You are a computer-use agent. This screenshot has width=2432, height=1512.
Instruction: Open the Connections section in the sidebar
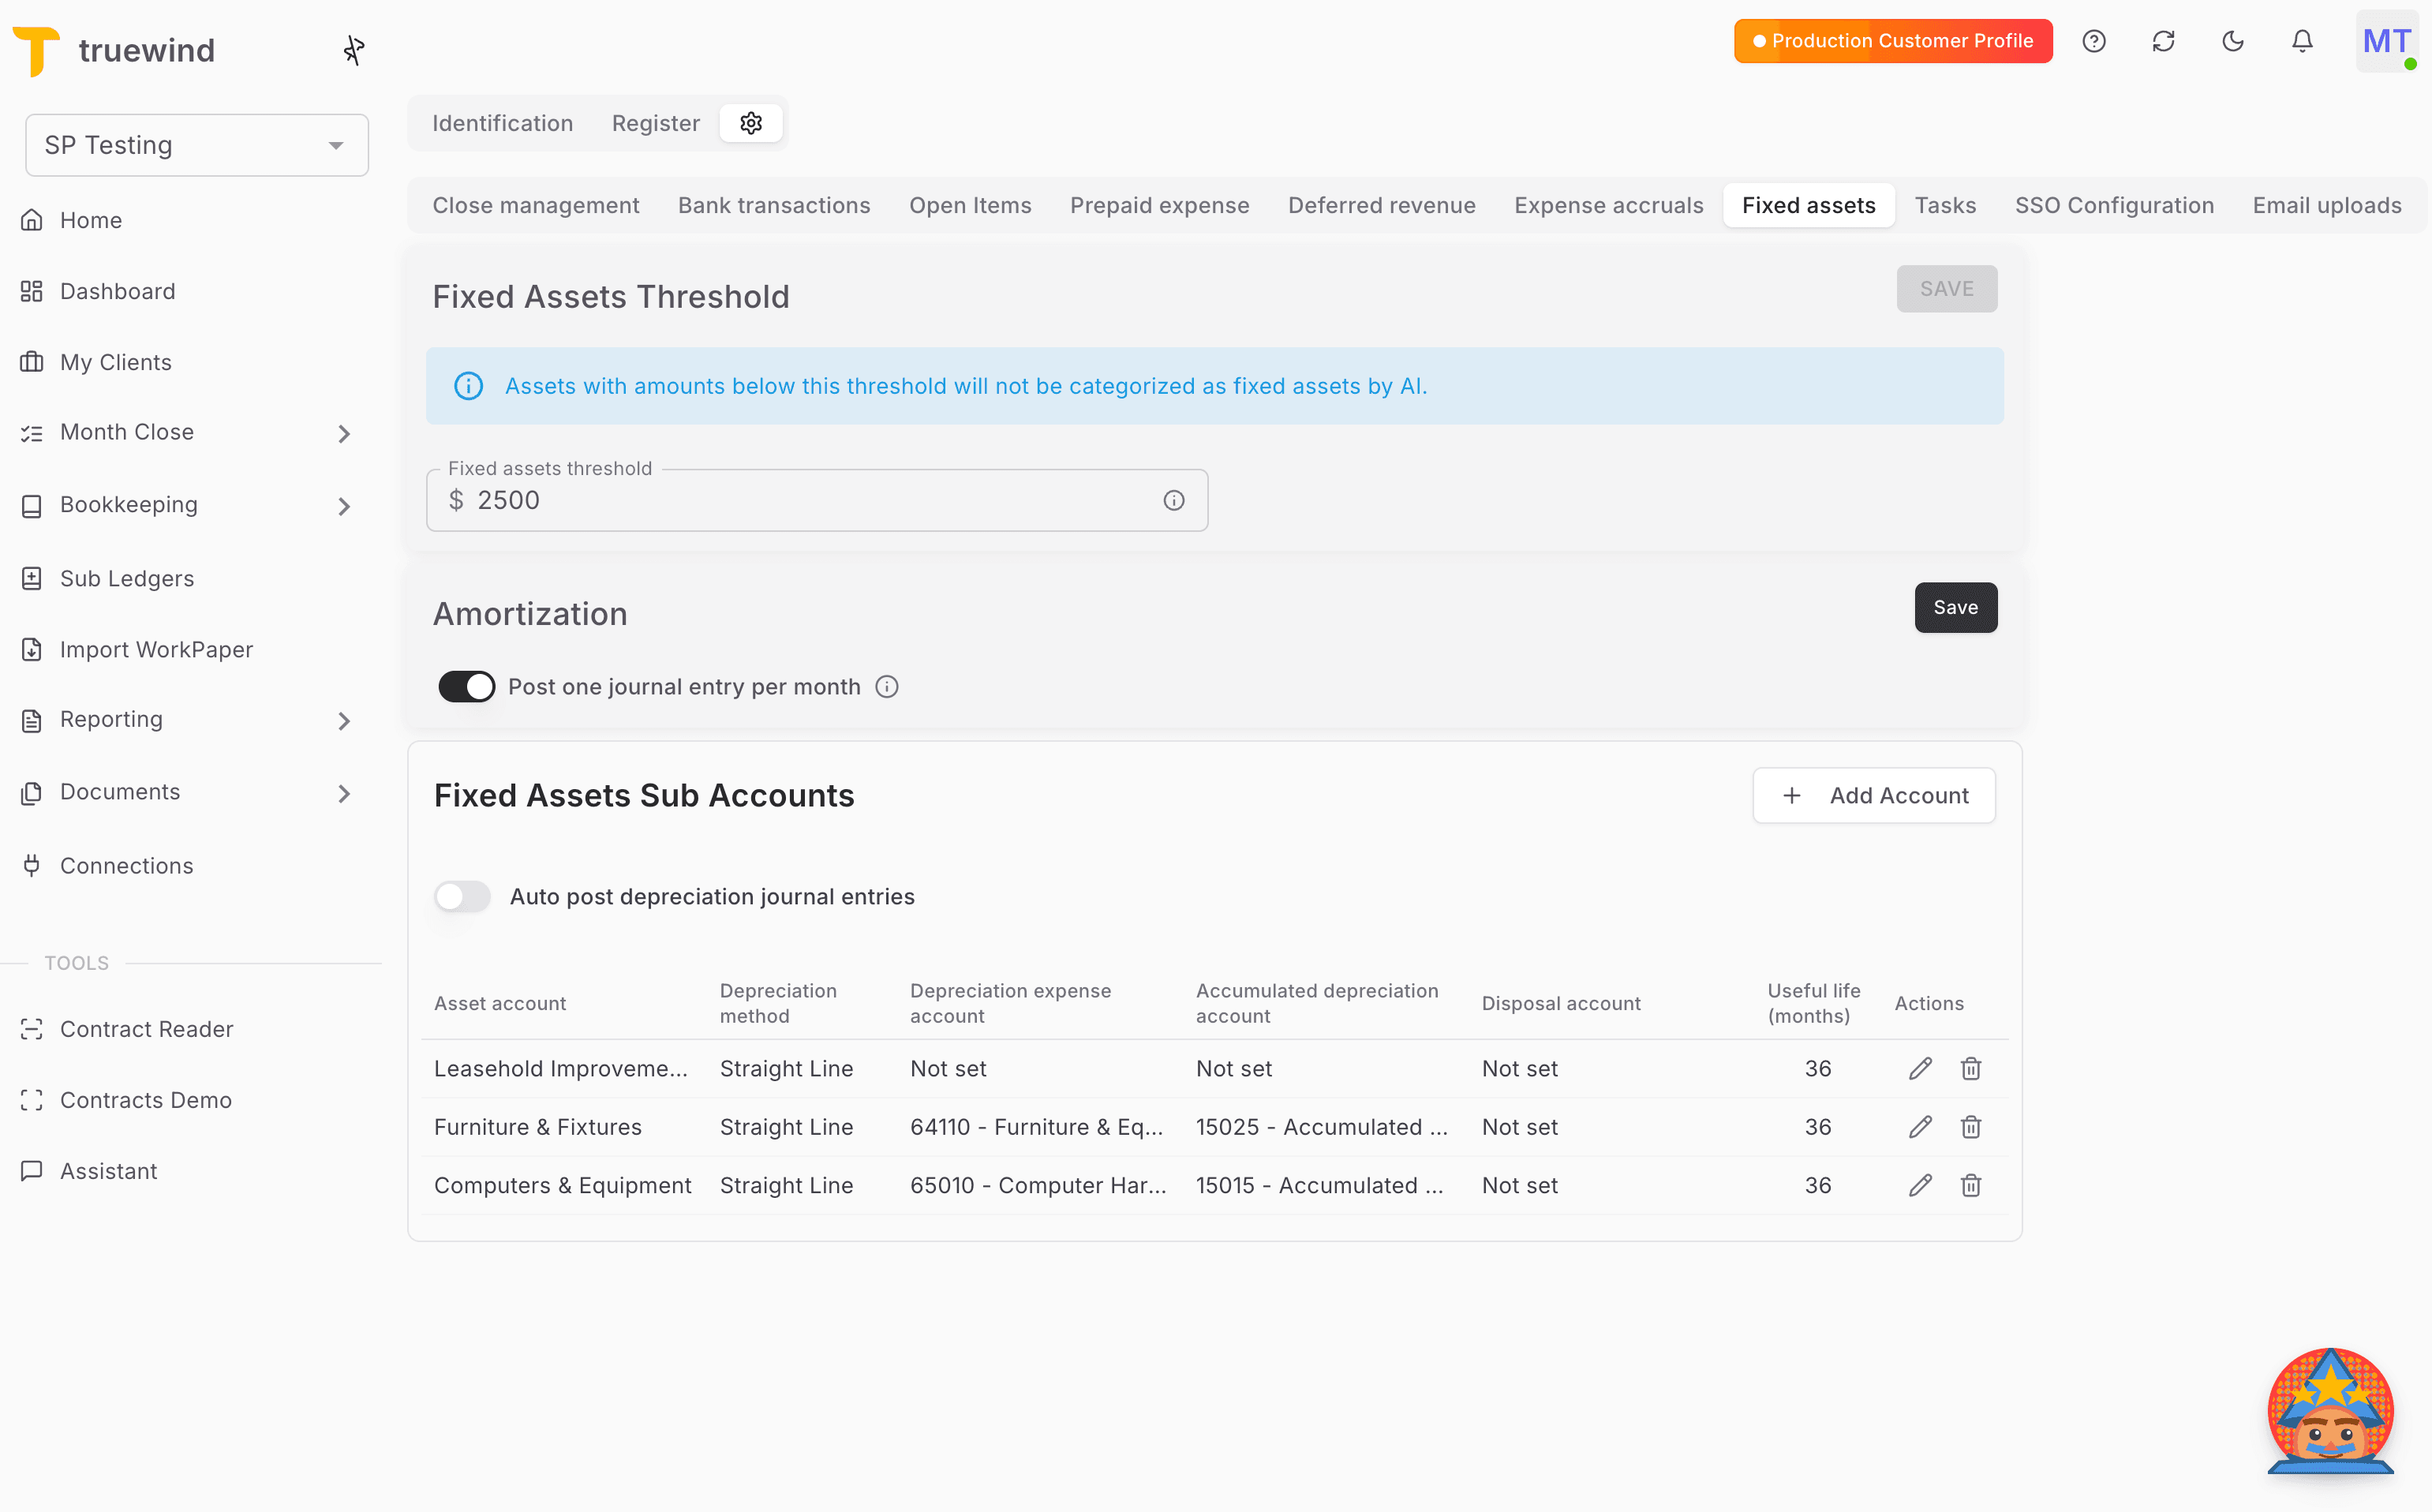126,865
